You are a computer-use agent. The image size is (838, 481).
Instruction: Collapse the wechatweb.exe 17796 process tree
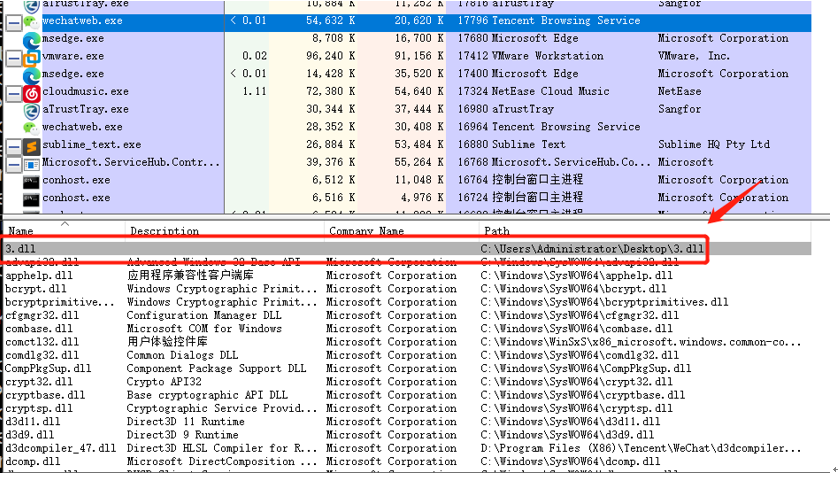14,22
